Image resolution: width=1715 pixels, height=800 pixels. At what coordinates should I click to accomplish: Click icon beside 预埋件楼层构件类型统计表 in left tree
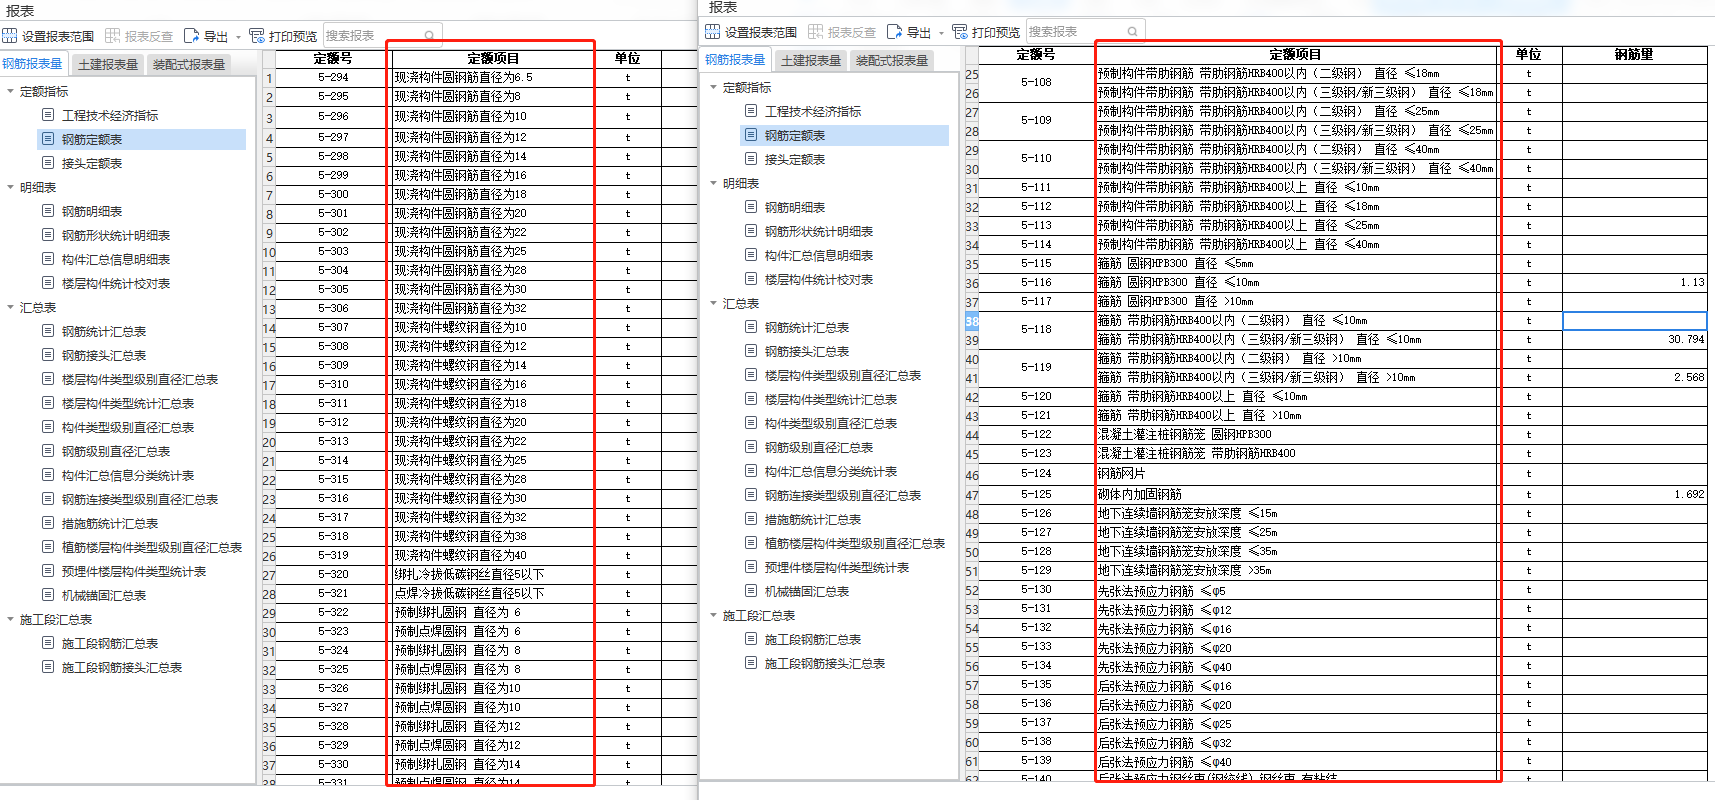(x=48, y=571)
